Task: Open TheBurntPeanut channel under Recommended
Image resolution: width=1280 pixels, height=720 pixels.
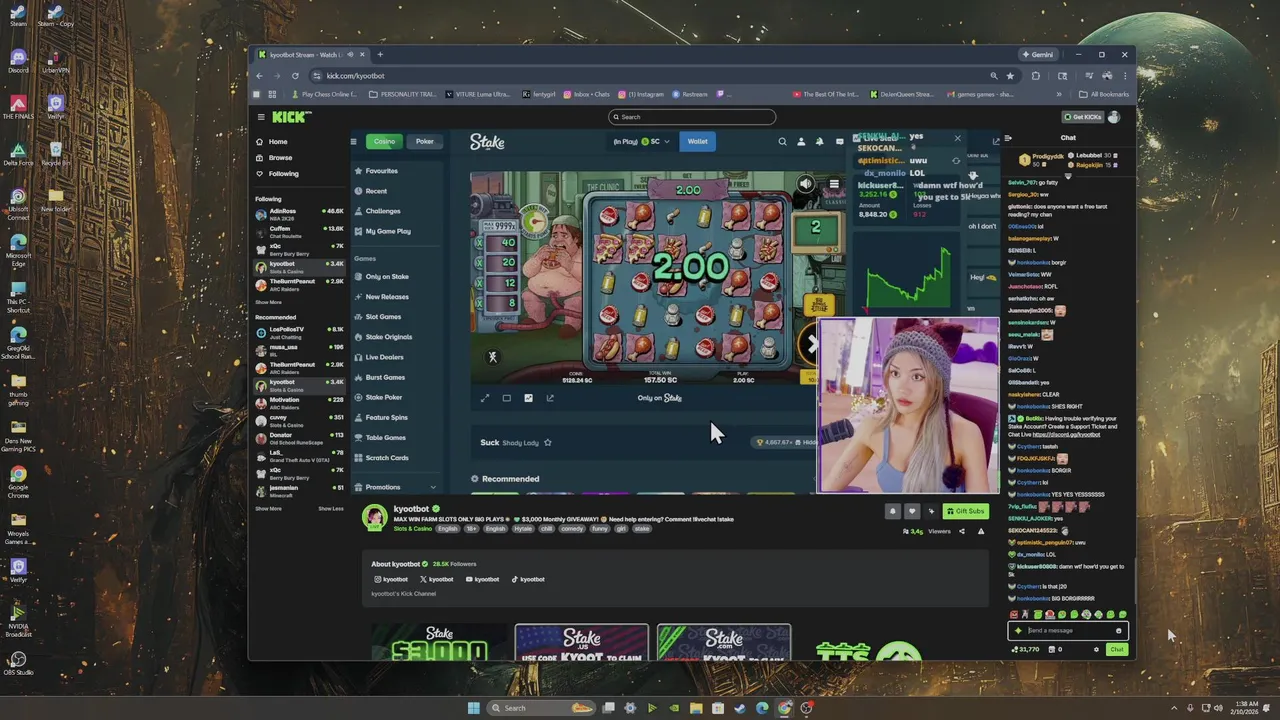Action: 299,366
